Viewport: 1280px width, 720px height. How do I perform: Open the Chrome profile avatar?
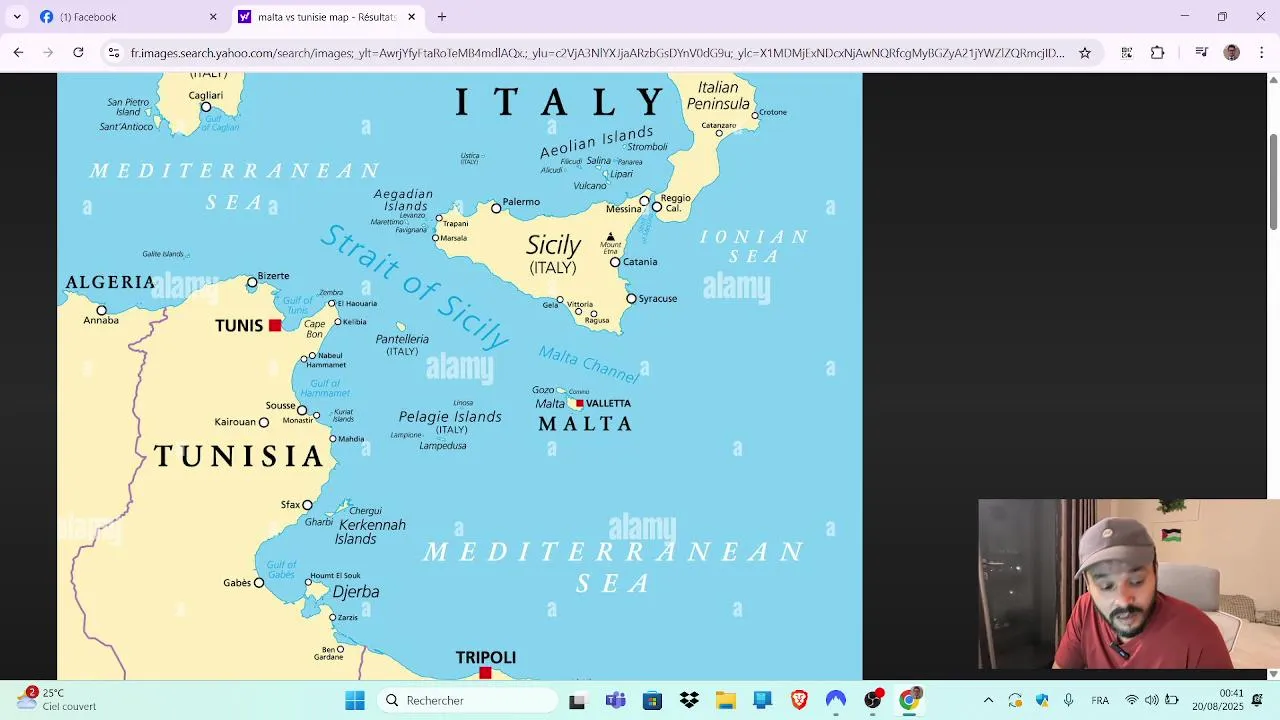pos(1232,53)
